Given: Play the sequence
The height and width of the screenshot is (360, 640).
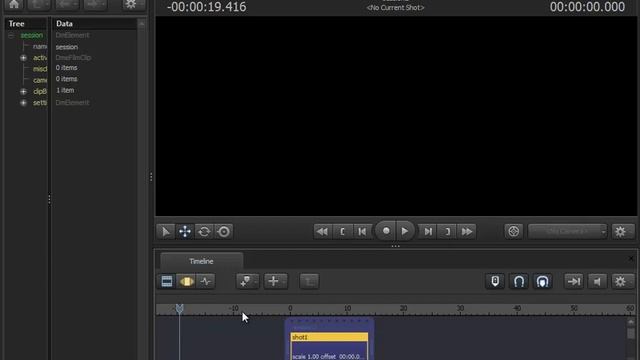Looking at the screenshot, I should [405, 231].
